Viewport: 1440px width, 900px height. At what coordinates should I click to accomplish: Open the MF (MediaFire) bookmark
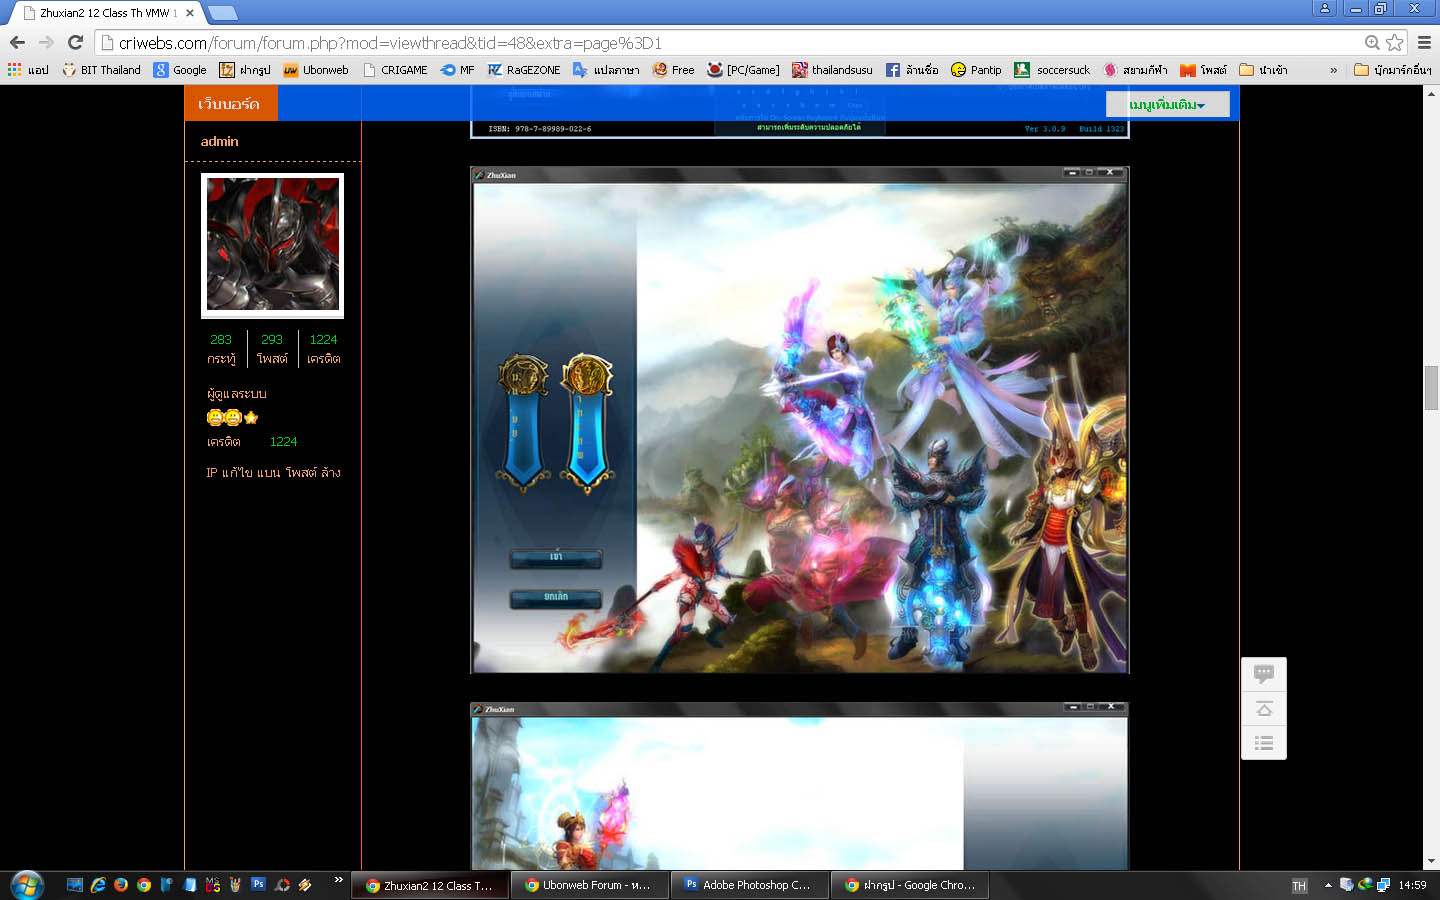point(458,70)
